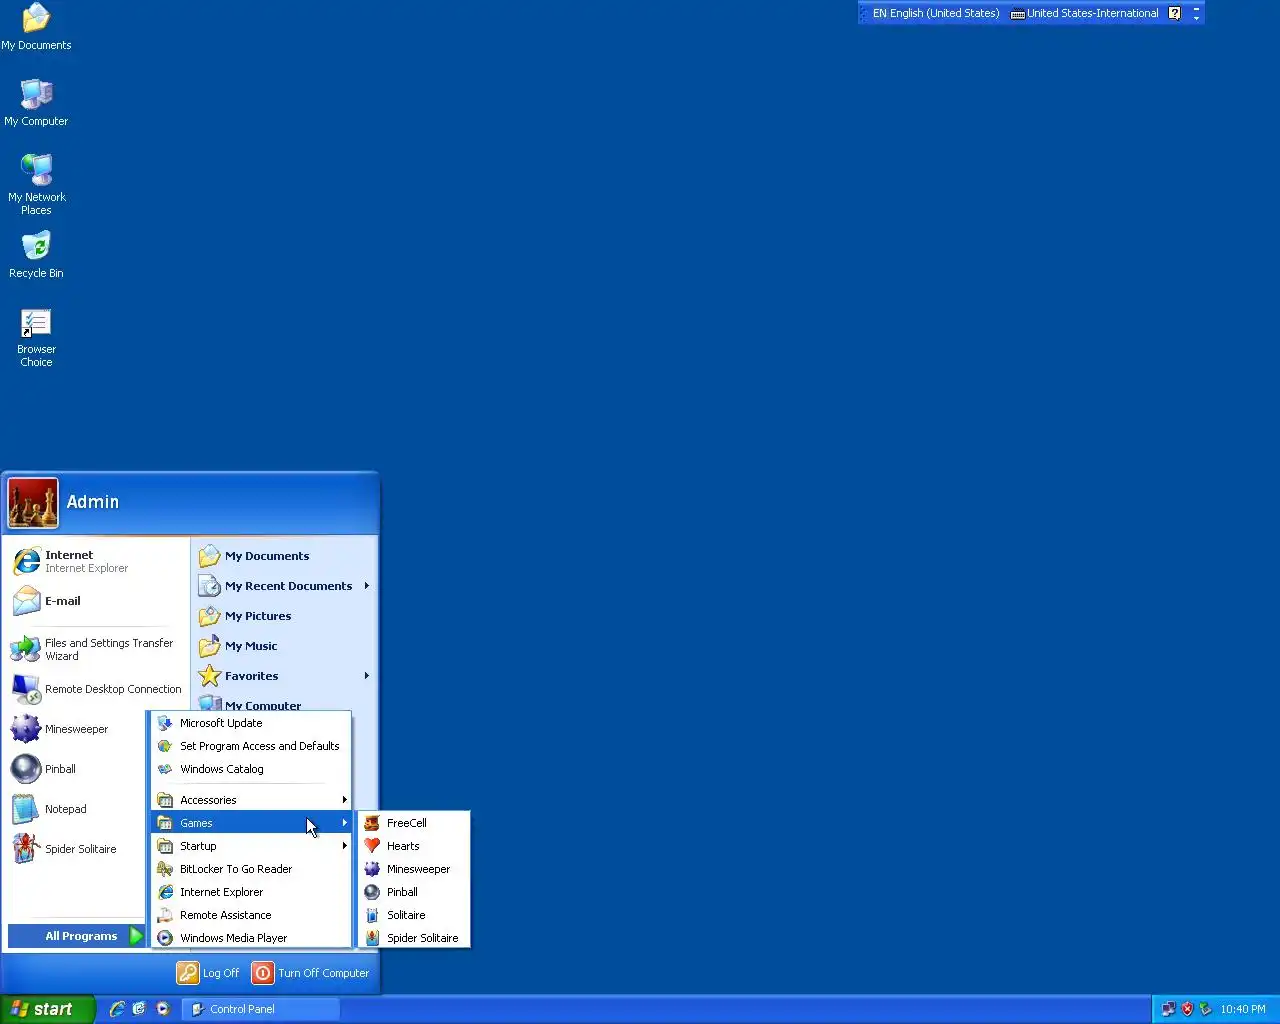Expand My Recent Documents submenu
This screenshot has height=1024, width=1280.
pyautogui.click(x=284, y=586)
